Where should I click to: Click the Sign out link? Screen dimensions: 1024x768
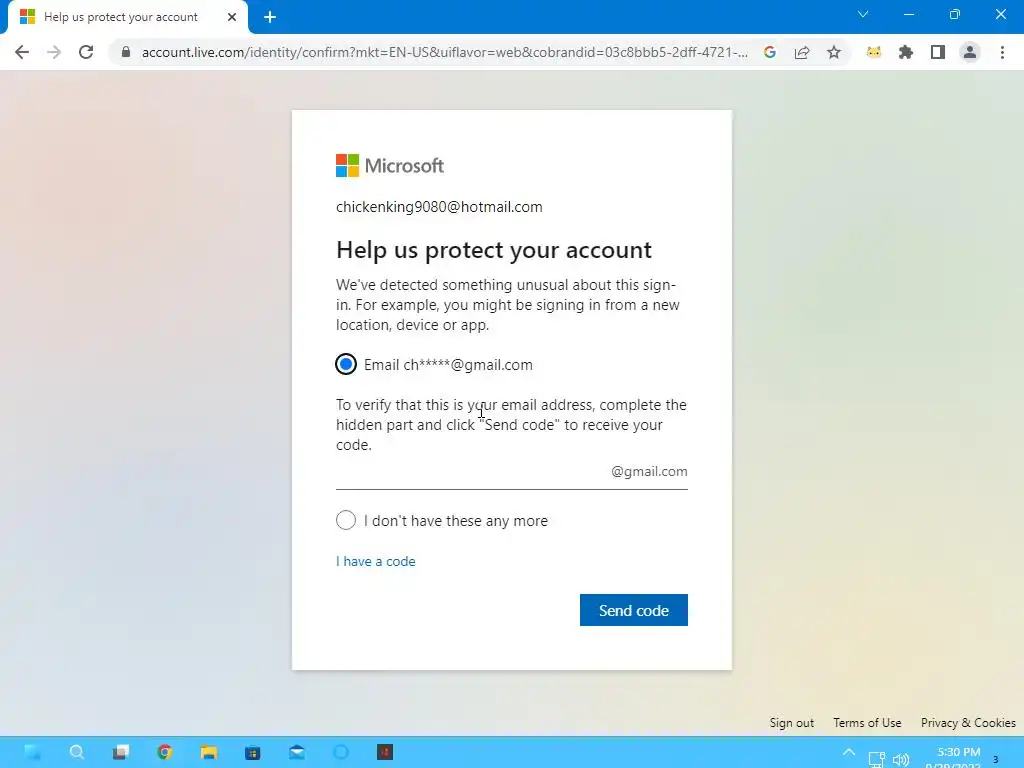point(792,723)
